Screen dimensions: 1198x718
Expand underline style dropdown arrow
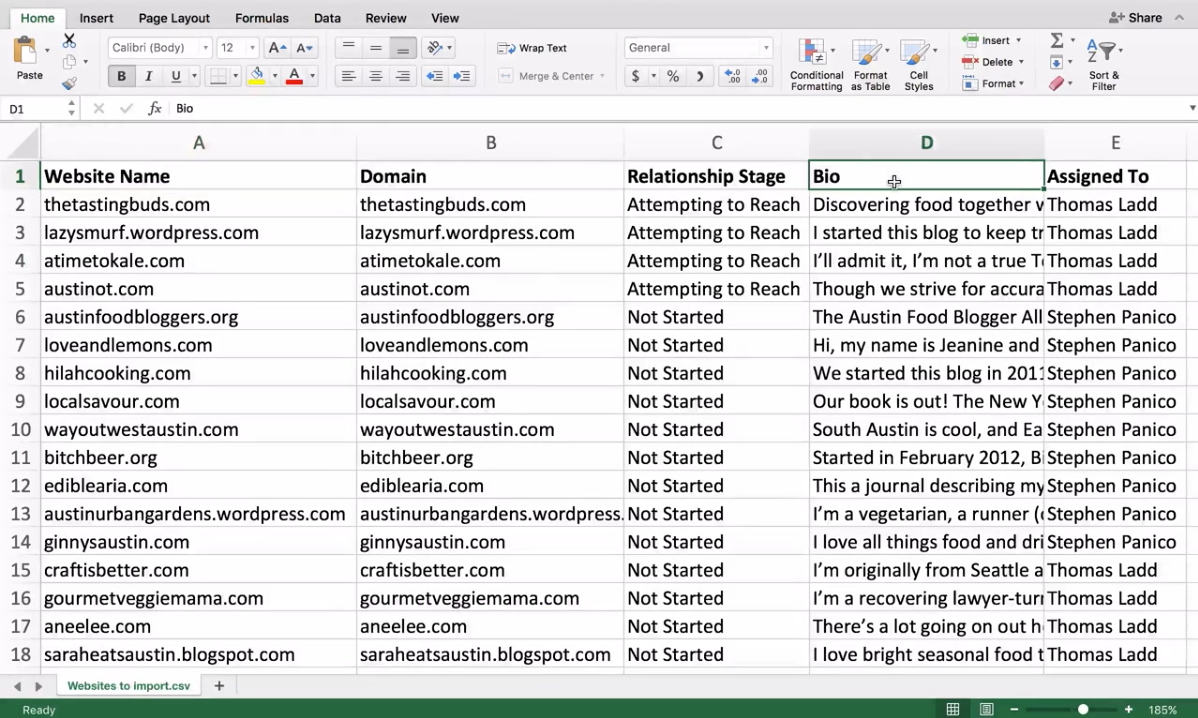[x=194, y=76]
